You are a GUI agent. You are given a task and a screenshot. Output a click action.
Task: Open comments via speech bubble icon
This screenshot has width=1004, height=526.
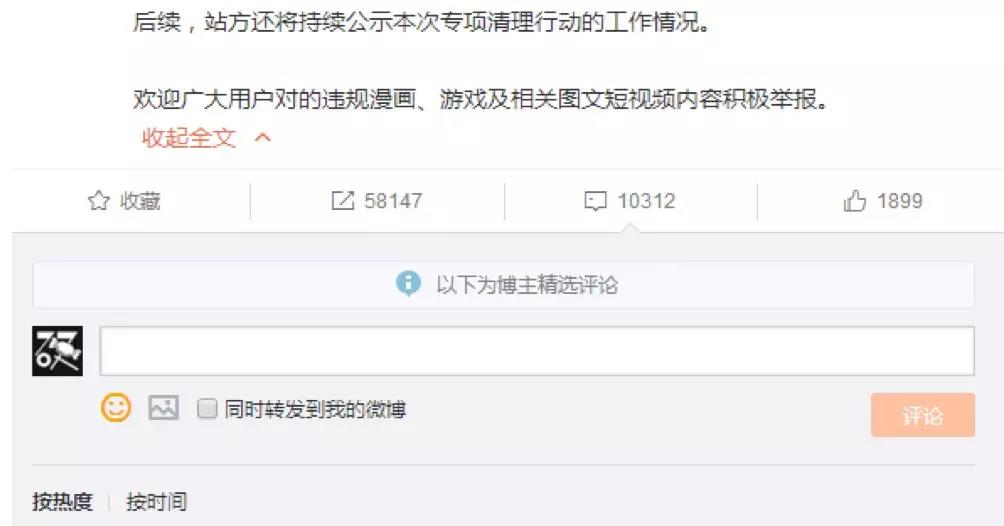(595, 201)
